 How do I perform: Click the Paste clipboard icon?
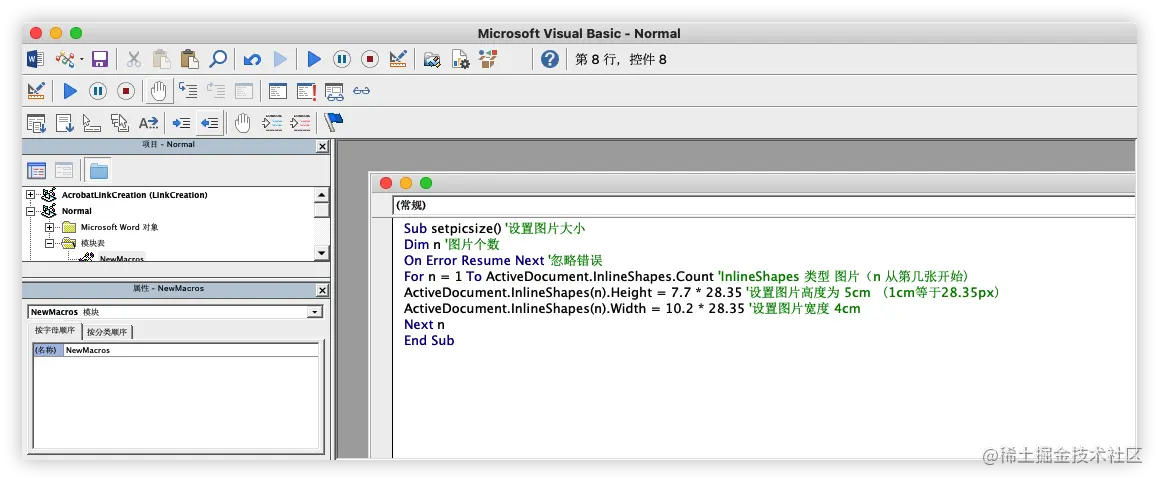[x=189, y=59]
